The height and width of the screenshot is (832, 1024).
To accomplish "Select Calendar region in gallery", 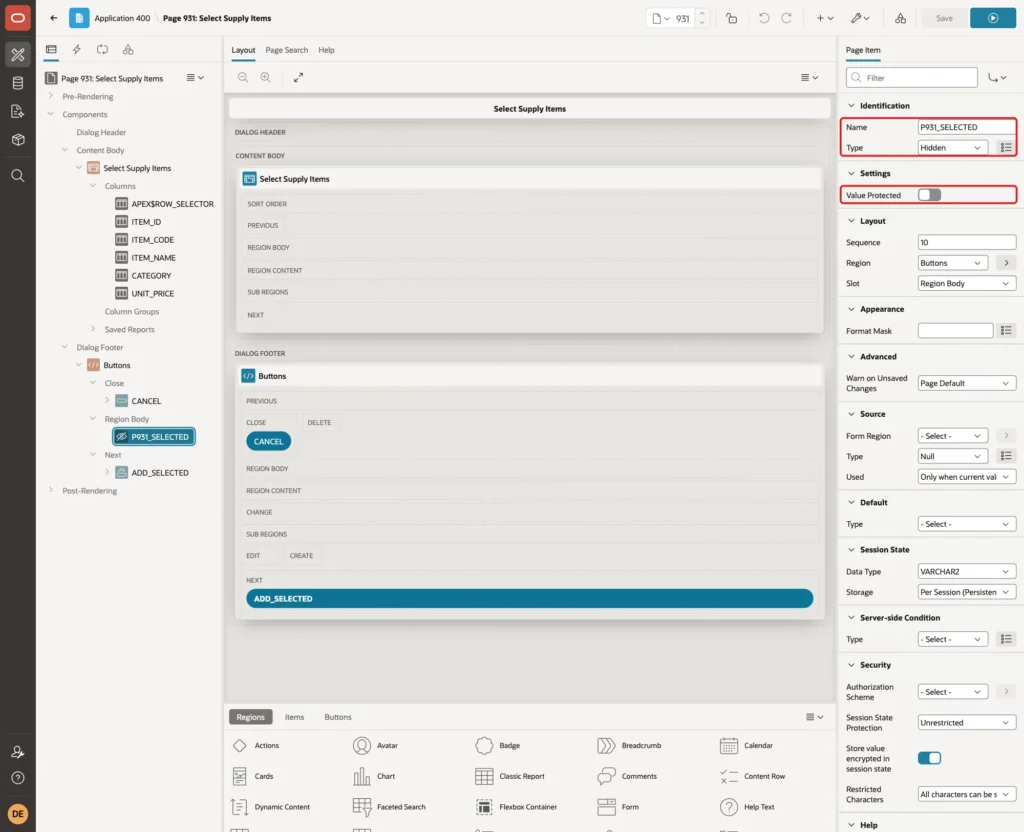I will point(746,746).
